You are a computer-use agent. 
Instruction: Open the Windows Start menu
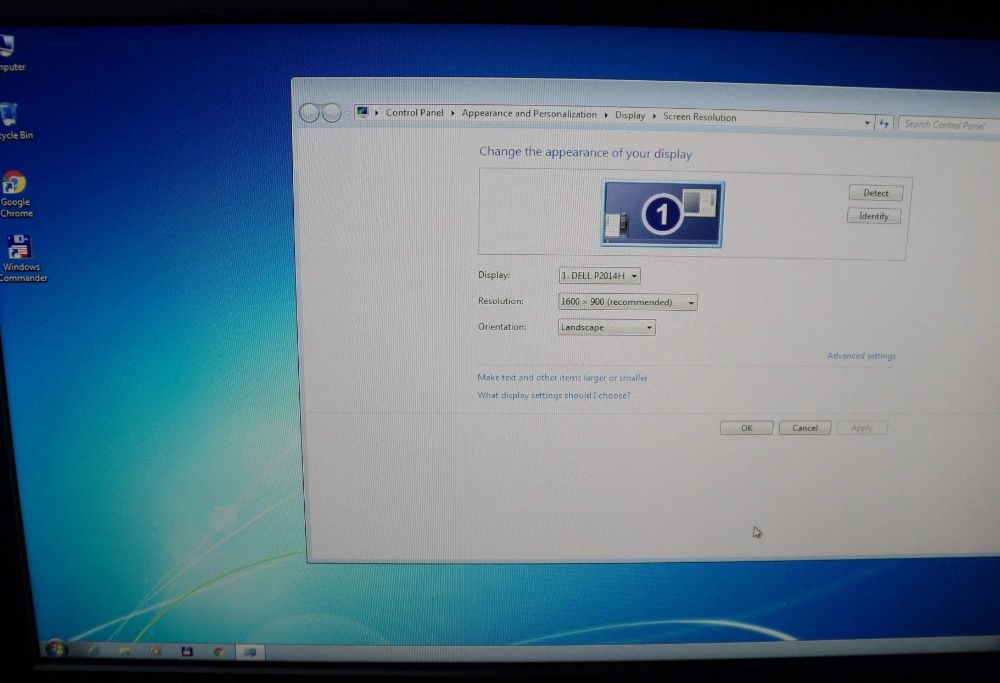[56, 649]
